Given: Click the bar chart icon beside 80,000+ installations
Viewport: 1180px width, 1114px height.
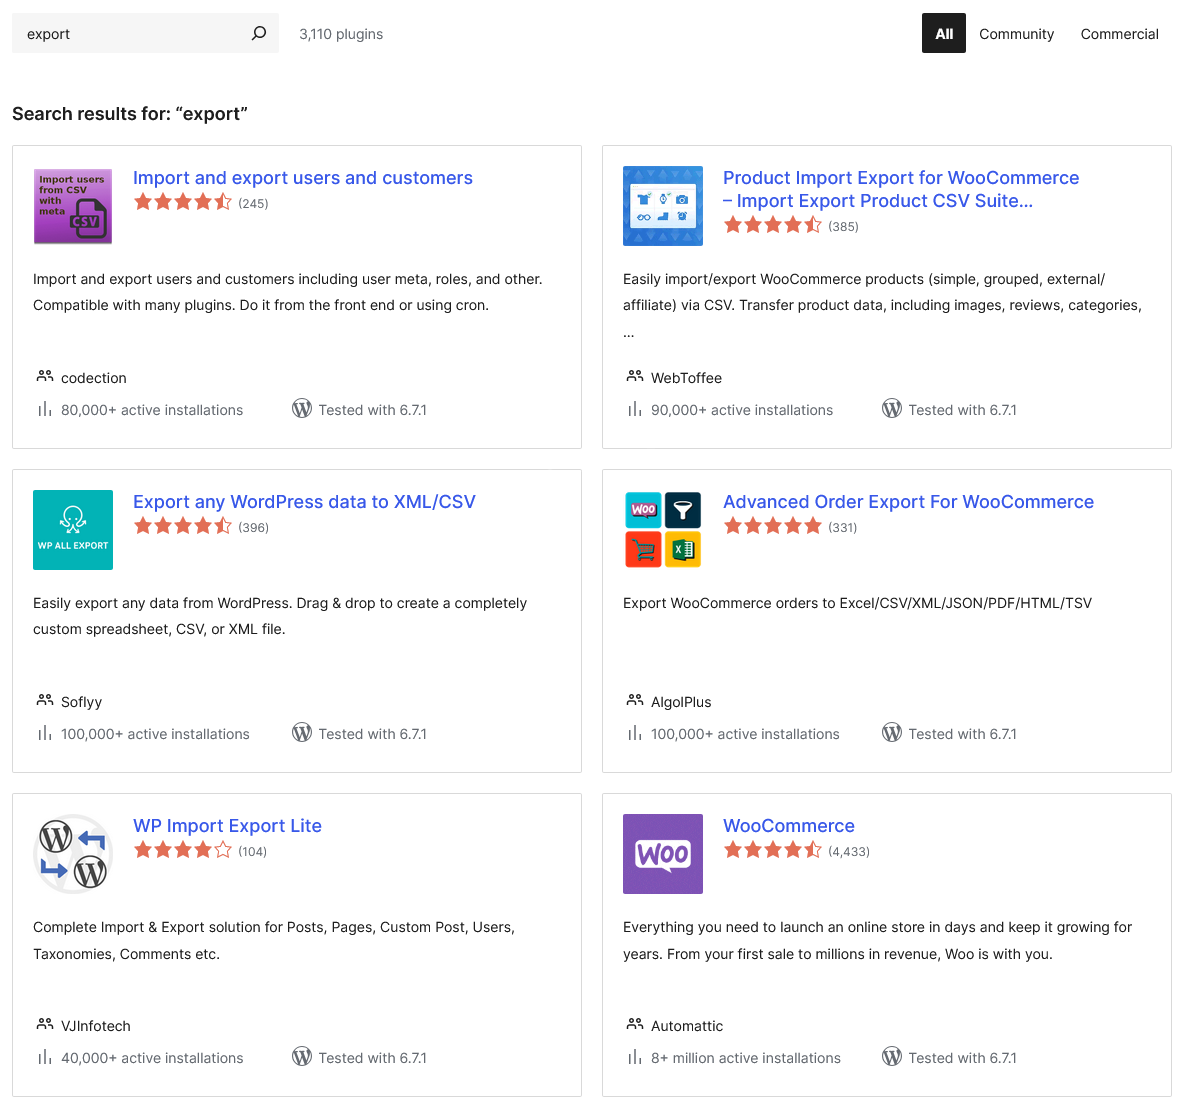Looking at the screenshot, I should tap(45, 409).
